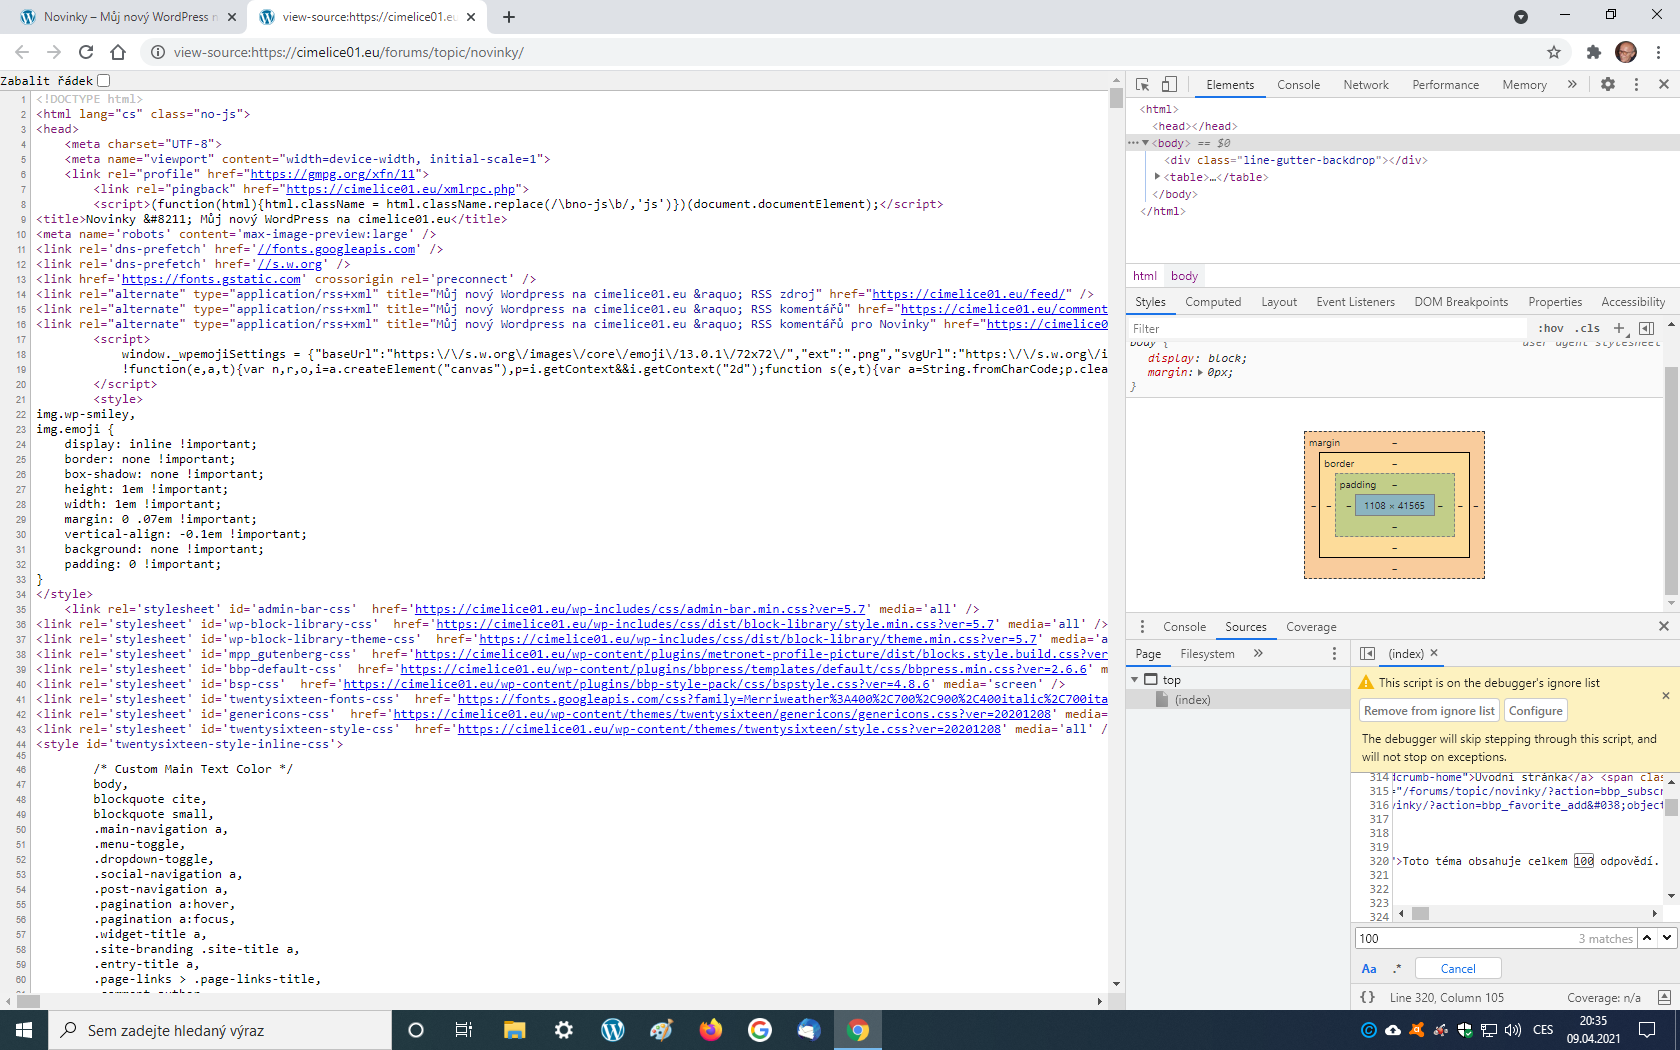Hide the Sources navigator pane

coord(1367,654)
